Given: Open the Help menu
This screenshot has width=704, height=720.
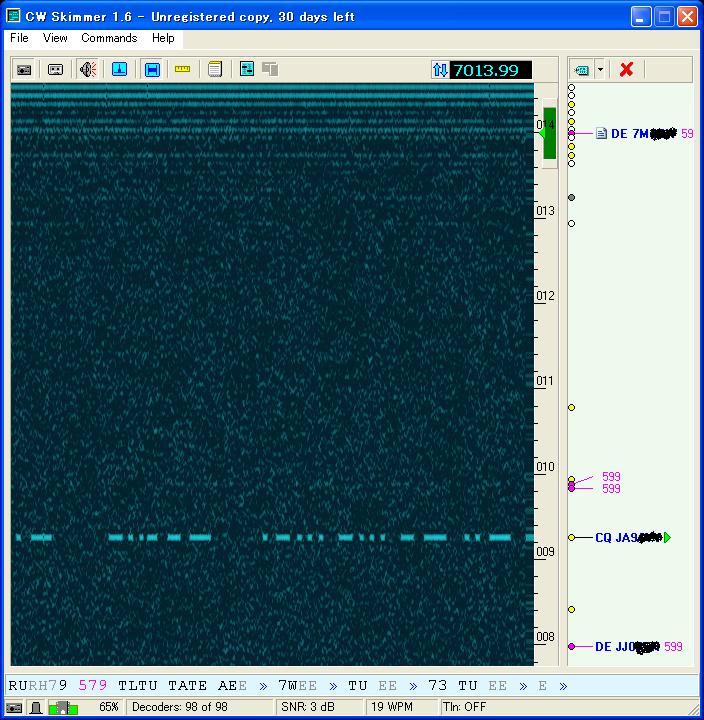Looking at the screenshot, I should tap(163, 38).
